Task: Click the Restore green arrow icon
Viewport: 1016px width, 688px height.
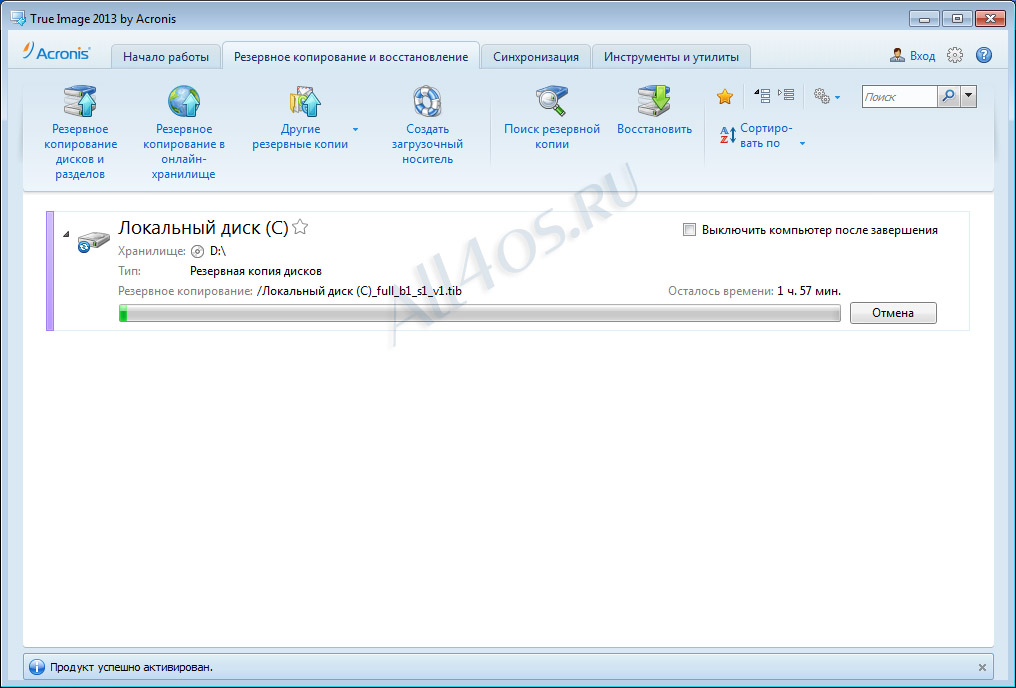Action: pos(654,101)
